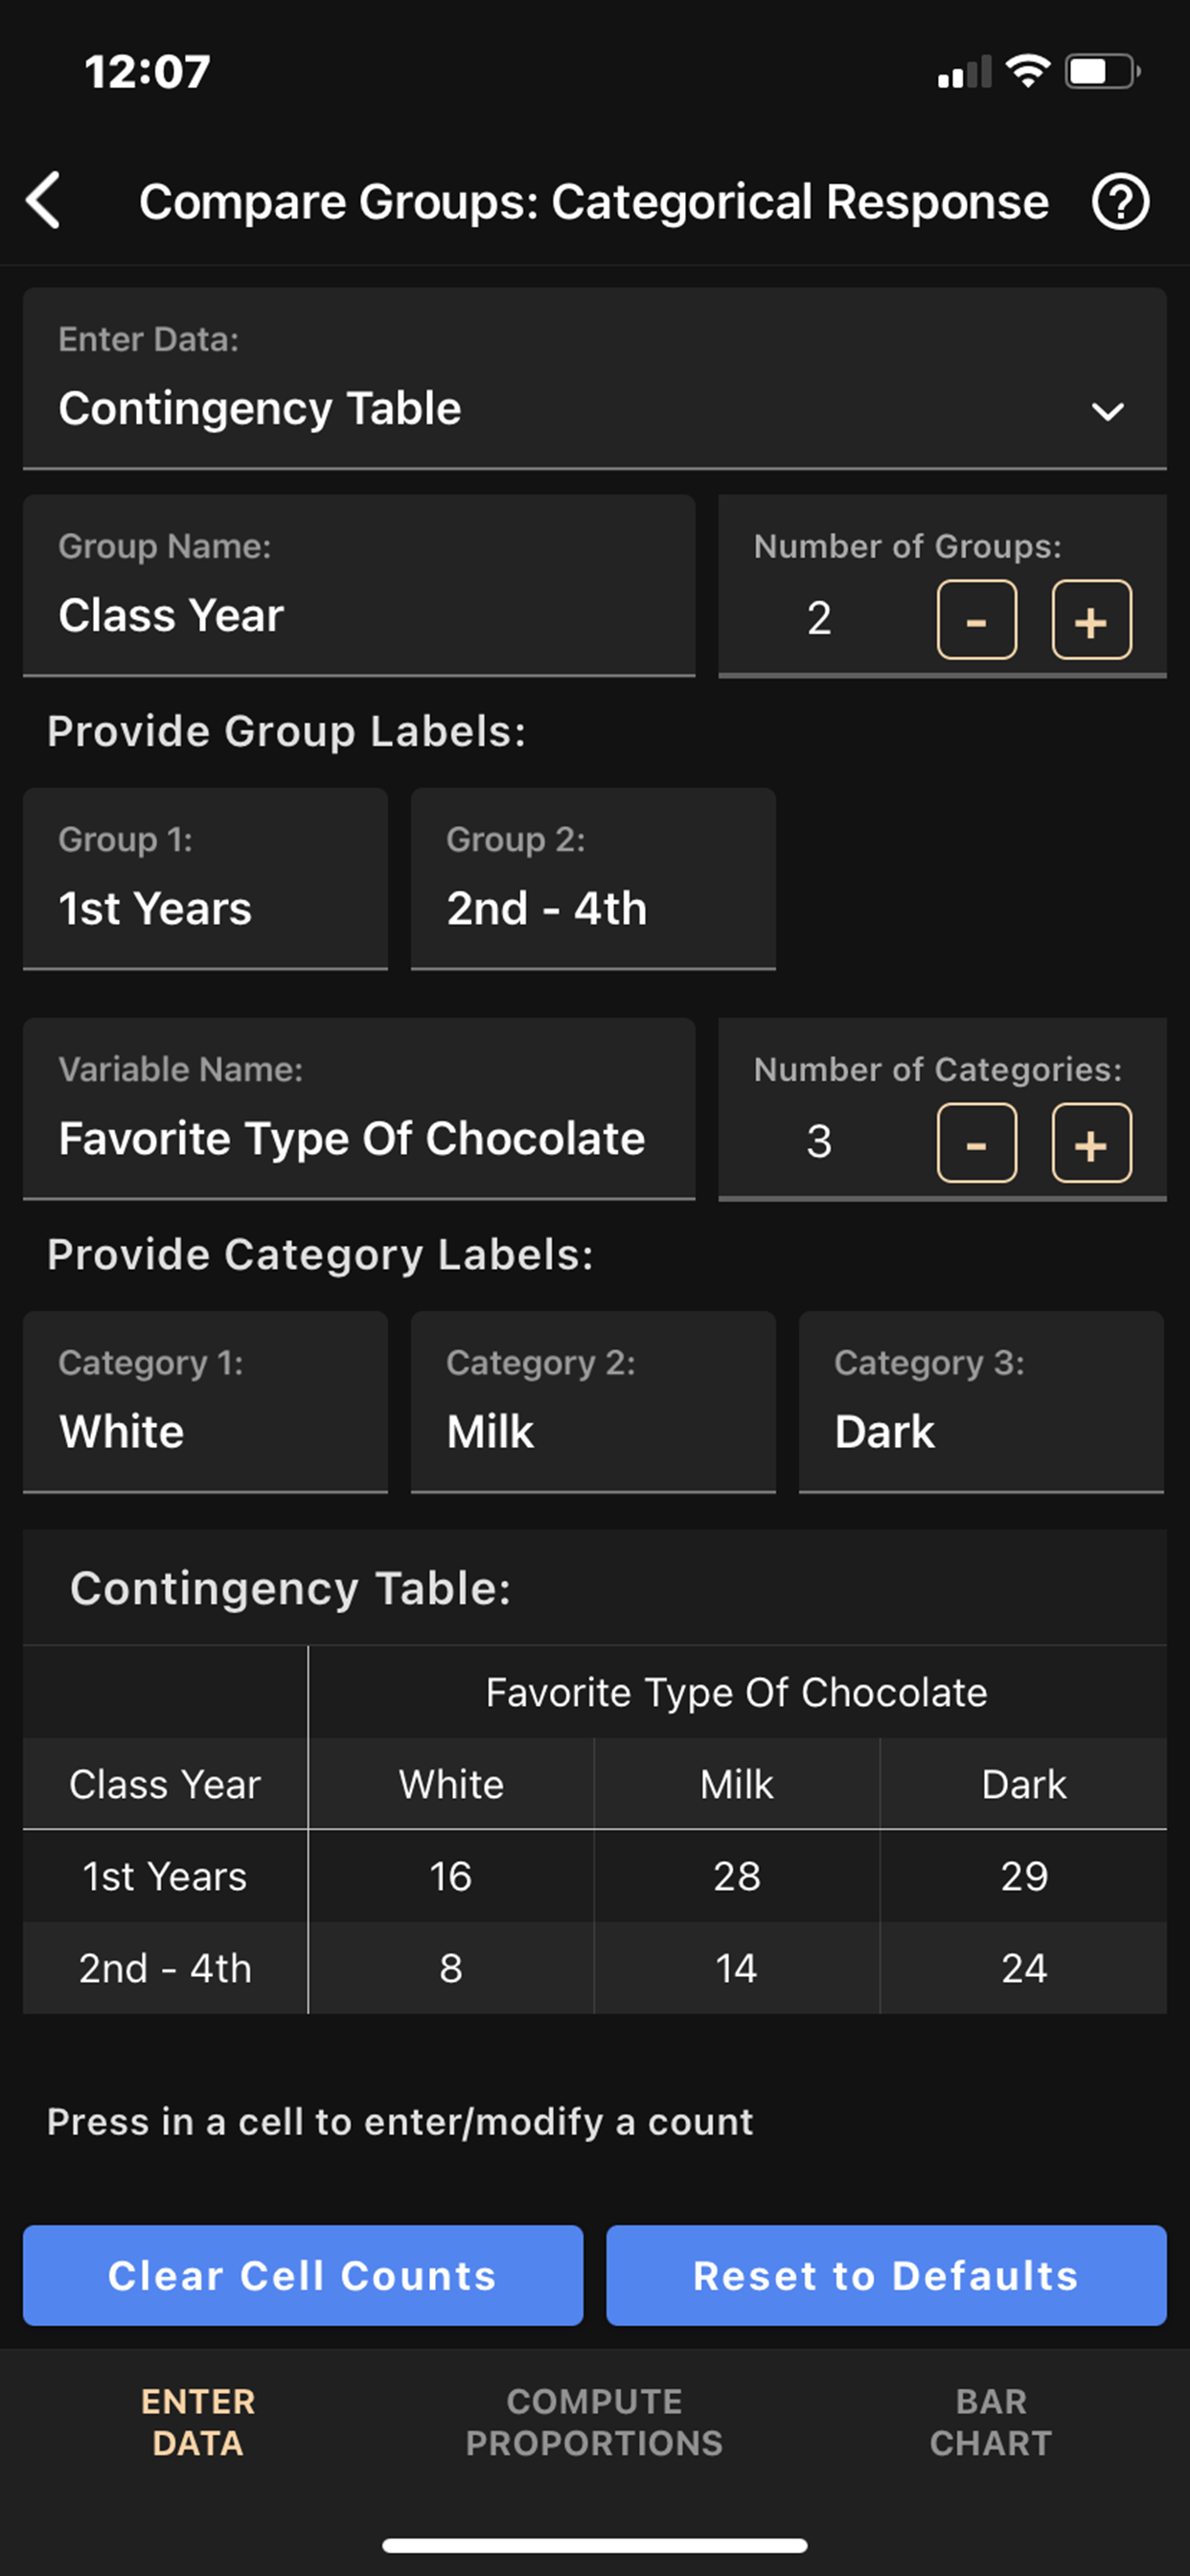Edit Group 2 label 2nd - 4th
1190x2576 pixels.
592,908
